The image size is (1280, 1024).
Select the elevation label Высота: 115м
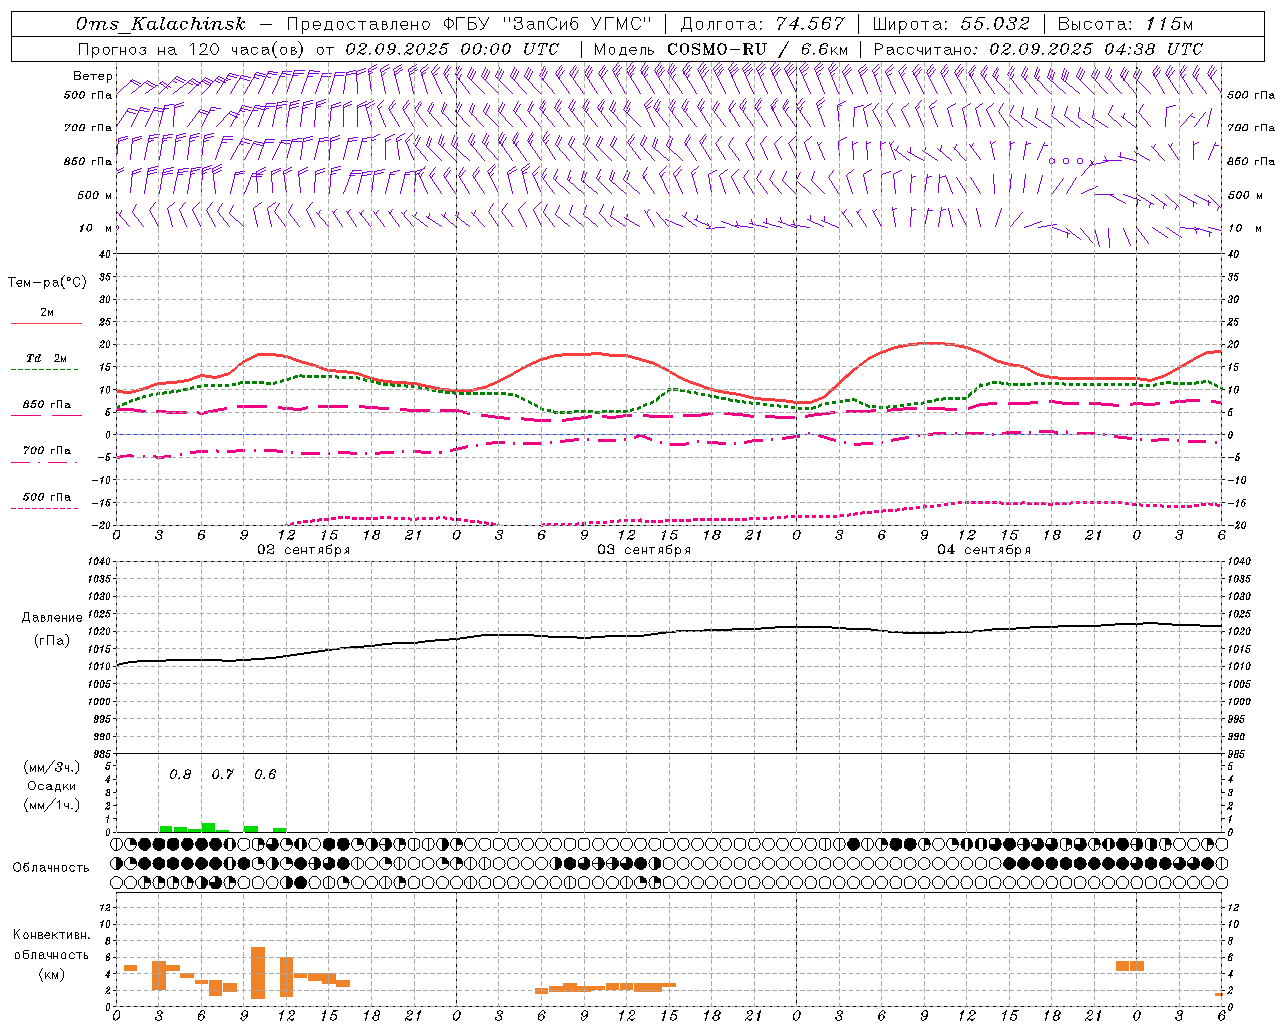(1125, 24)
